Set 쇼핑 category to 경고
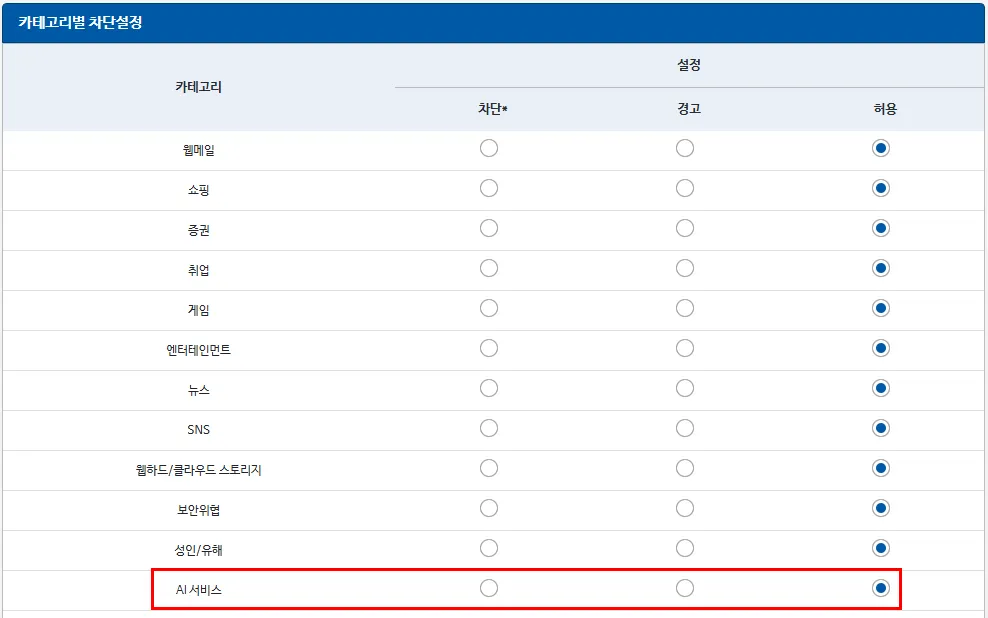Screen dimensions: 988x618 coord(685,188)
